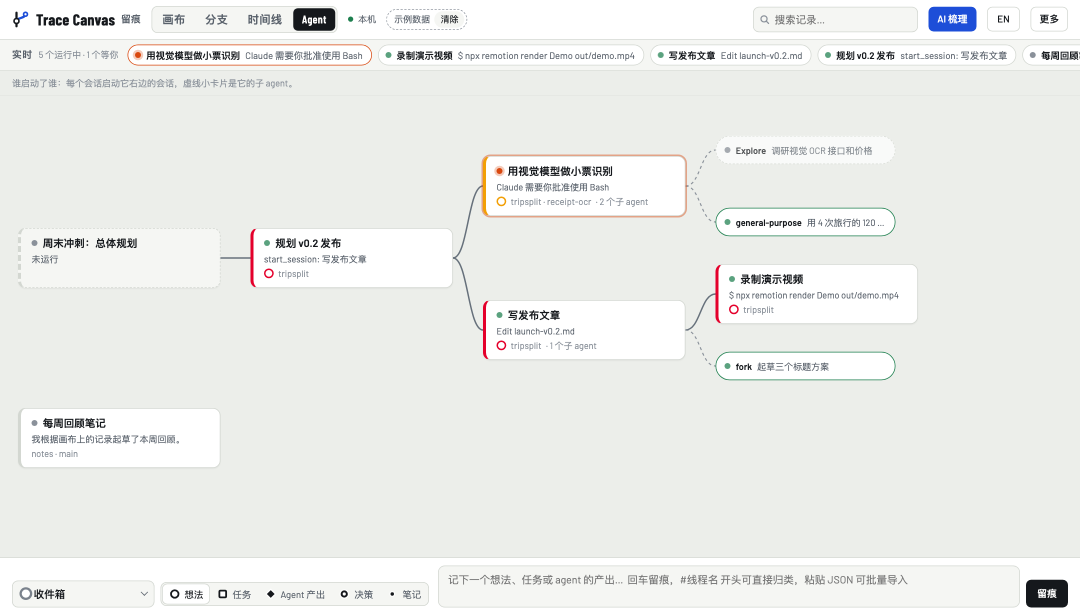1080x615 pixels.
Task: Select the 想法 entry type
Action: tap(186, 594)
